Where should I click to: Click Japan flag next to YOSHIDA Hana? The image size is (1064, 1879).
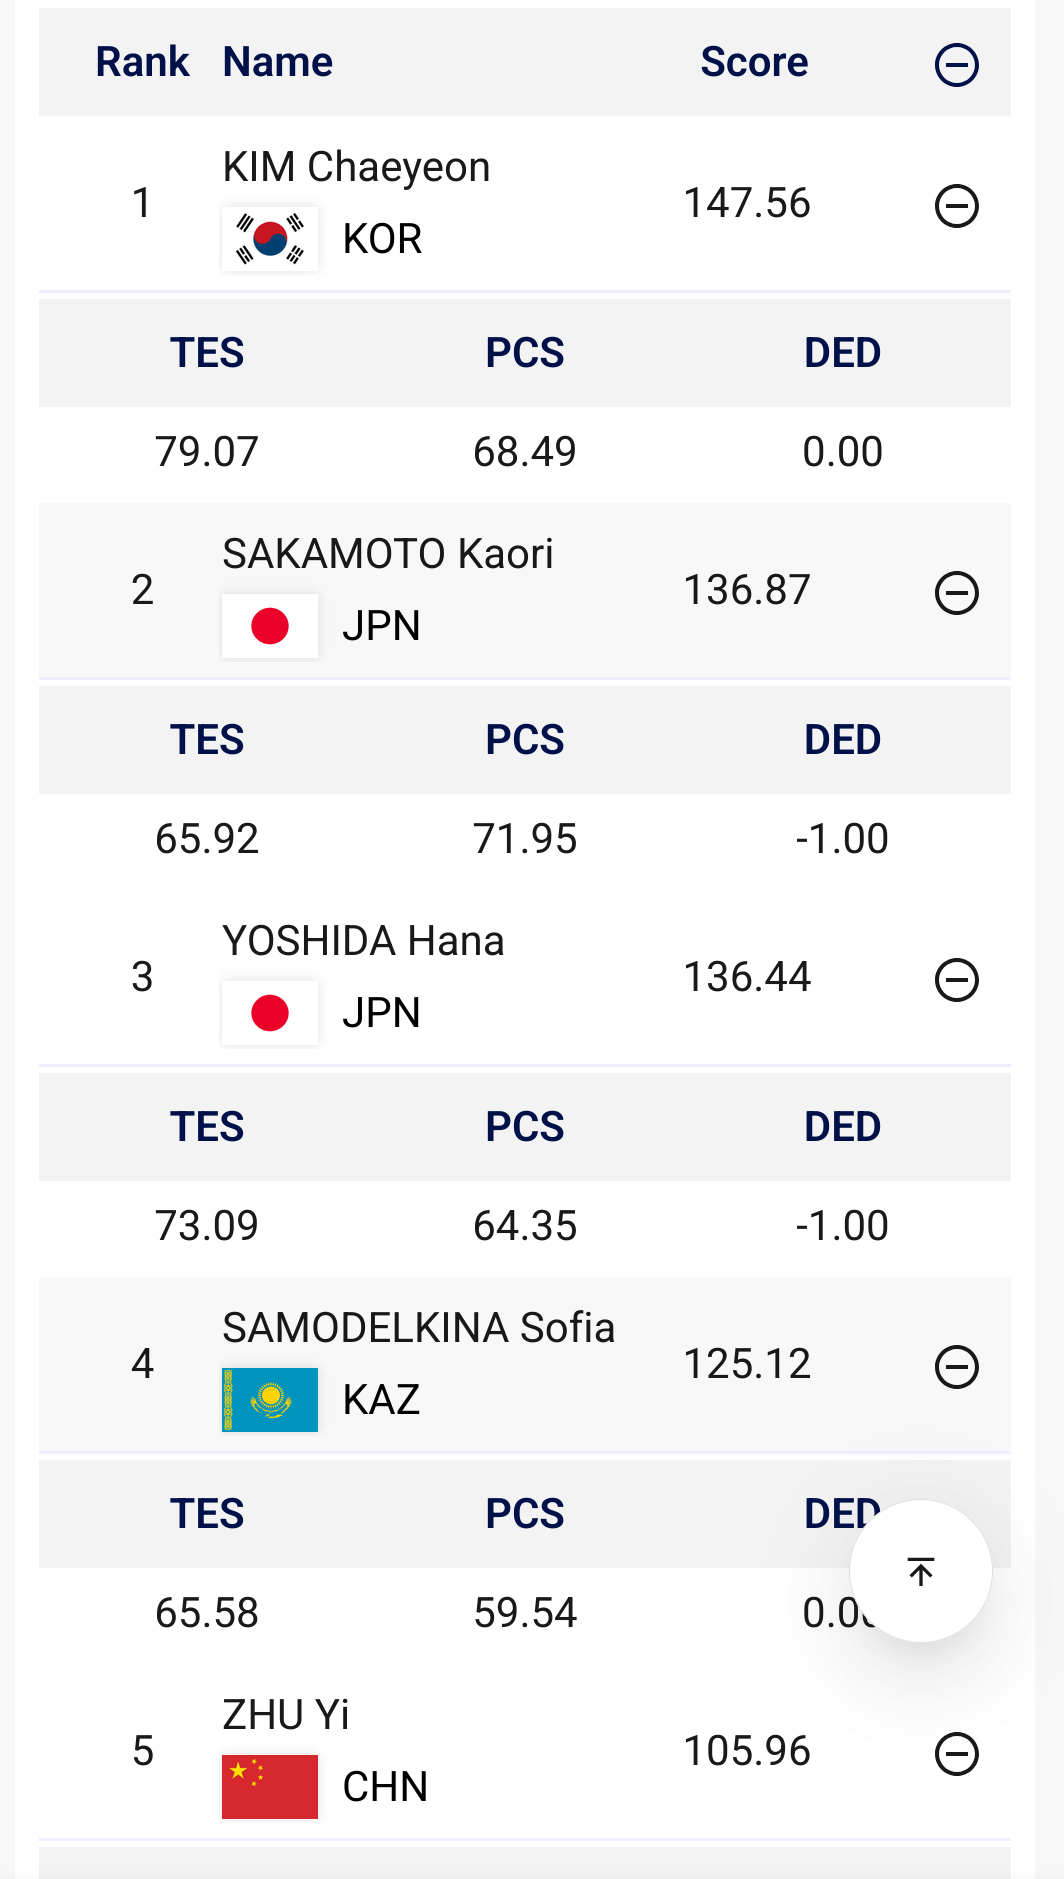point(270,1013)
